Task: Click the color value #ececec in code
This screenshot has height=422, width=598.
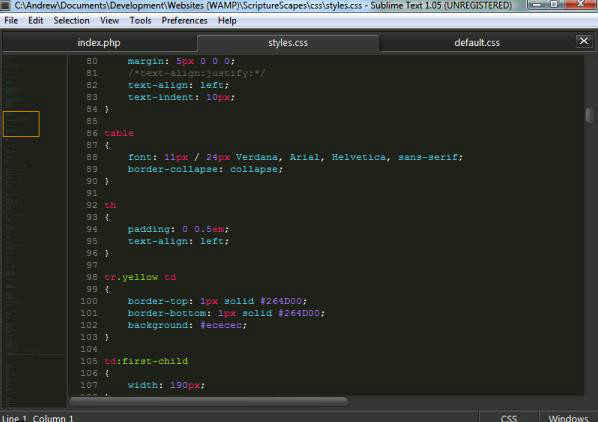Action: (221, 325)
